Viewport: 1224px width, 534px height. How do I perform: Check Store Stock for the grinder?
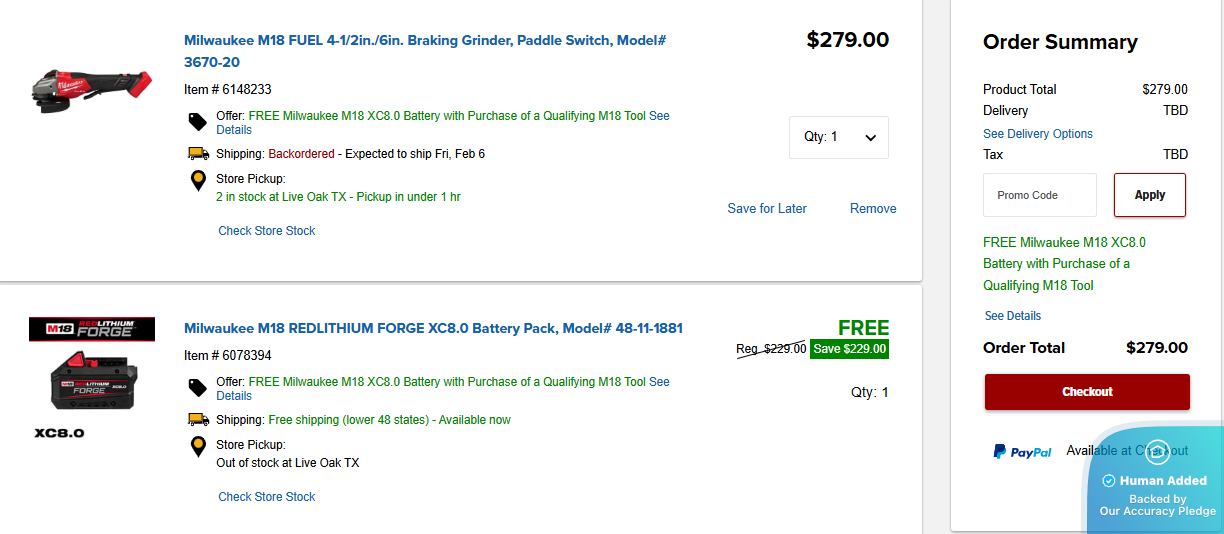(x=267, y=231)
